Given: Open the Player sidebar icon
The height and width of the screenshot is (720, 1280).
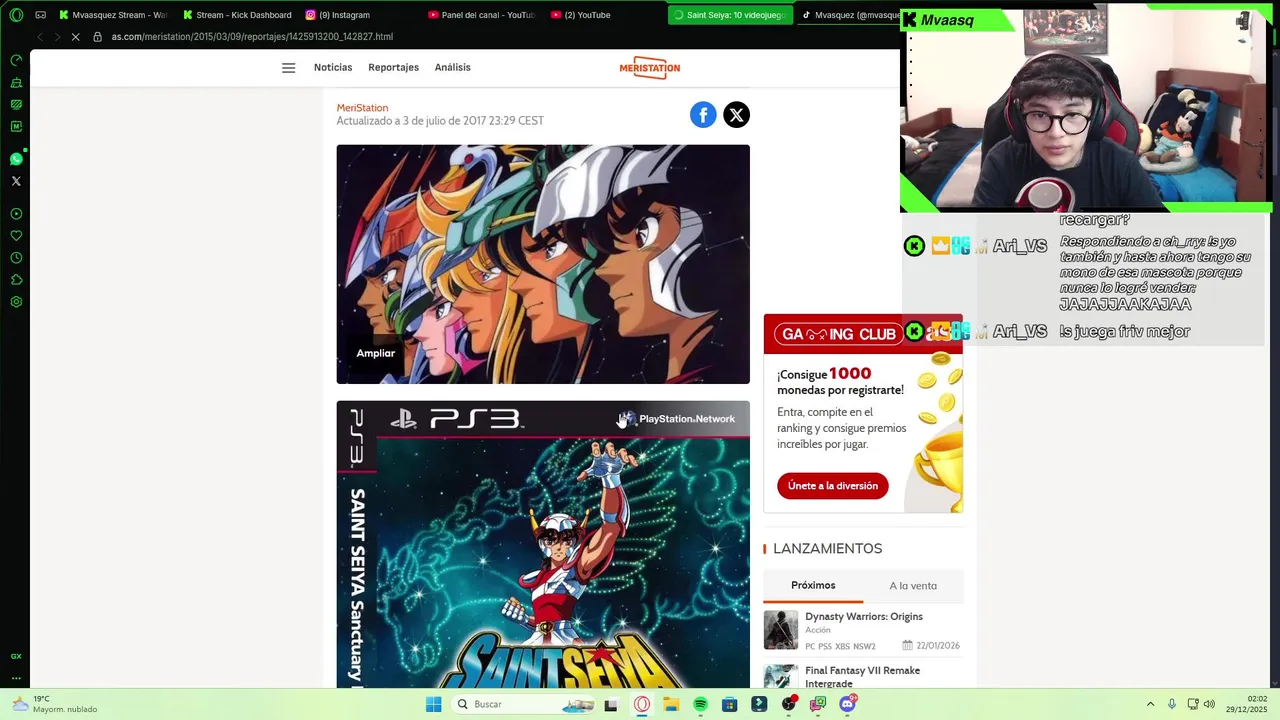Looking at the screenshot, I should click(16, 214).
